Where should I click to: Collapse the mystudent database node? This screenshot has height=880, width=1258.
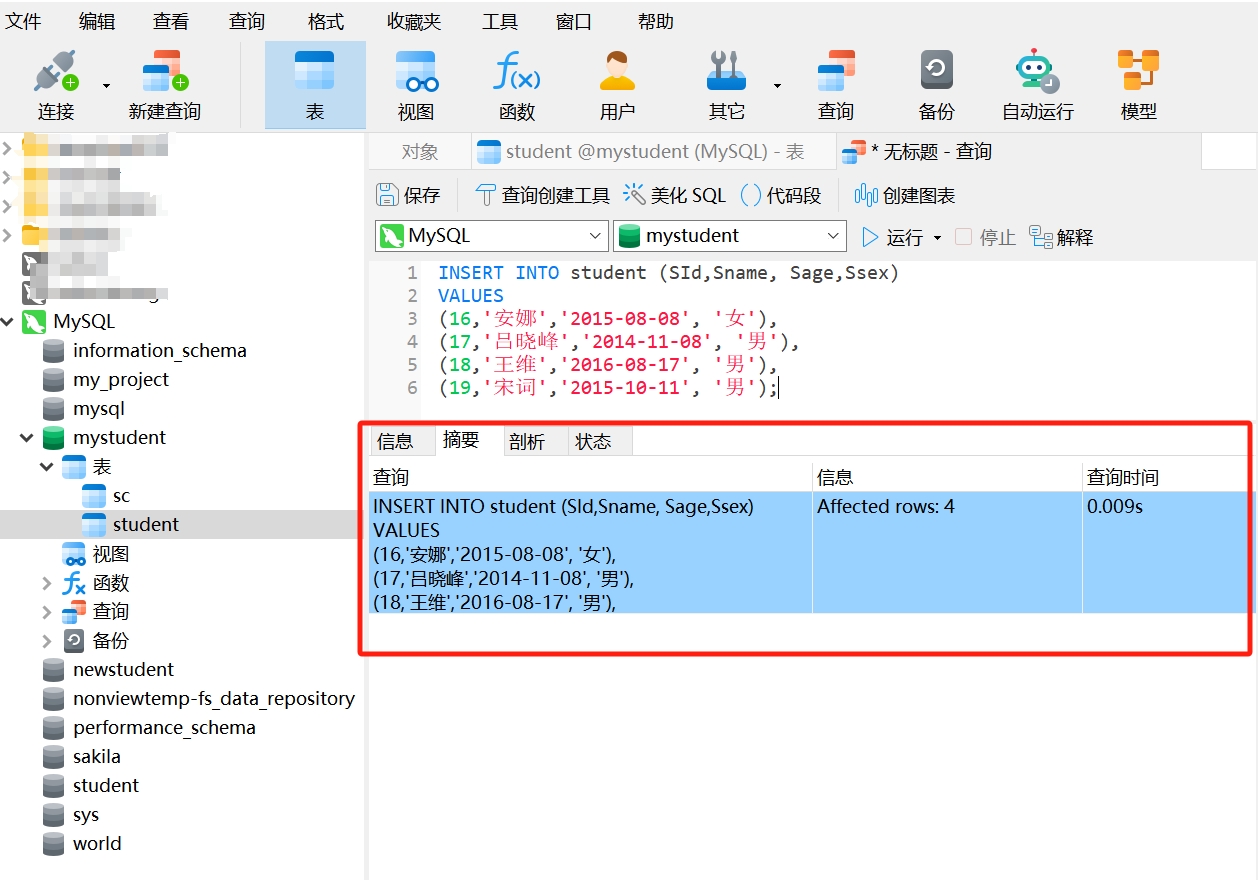tap(28, 437)
